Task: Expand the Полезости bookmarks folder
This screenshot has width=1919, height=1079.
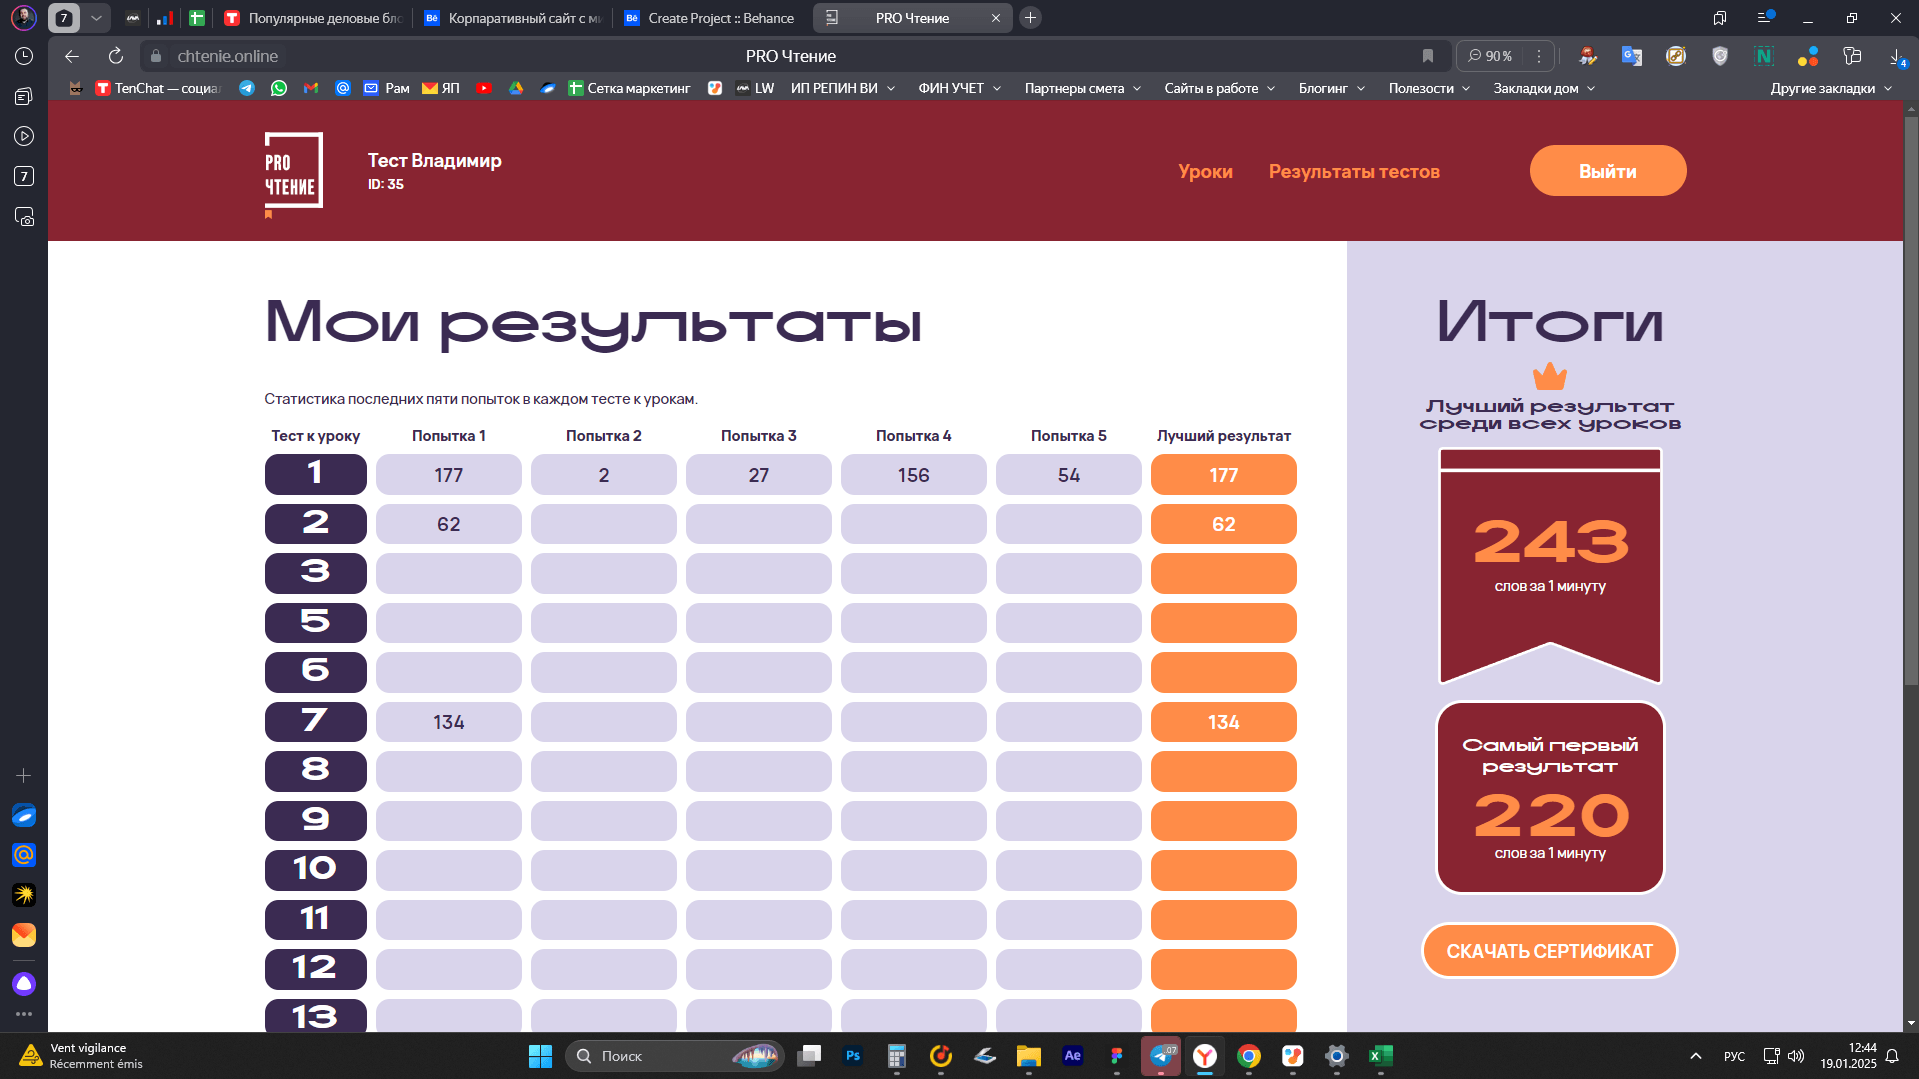Action: [1429, 88]
